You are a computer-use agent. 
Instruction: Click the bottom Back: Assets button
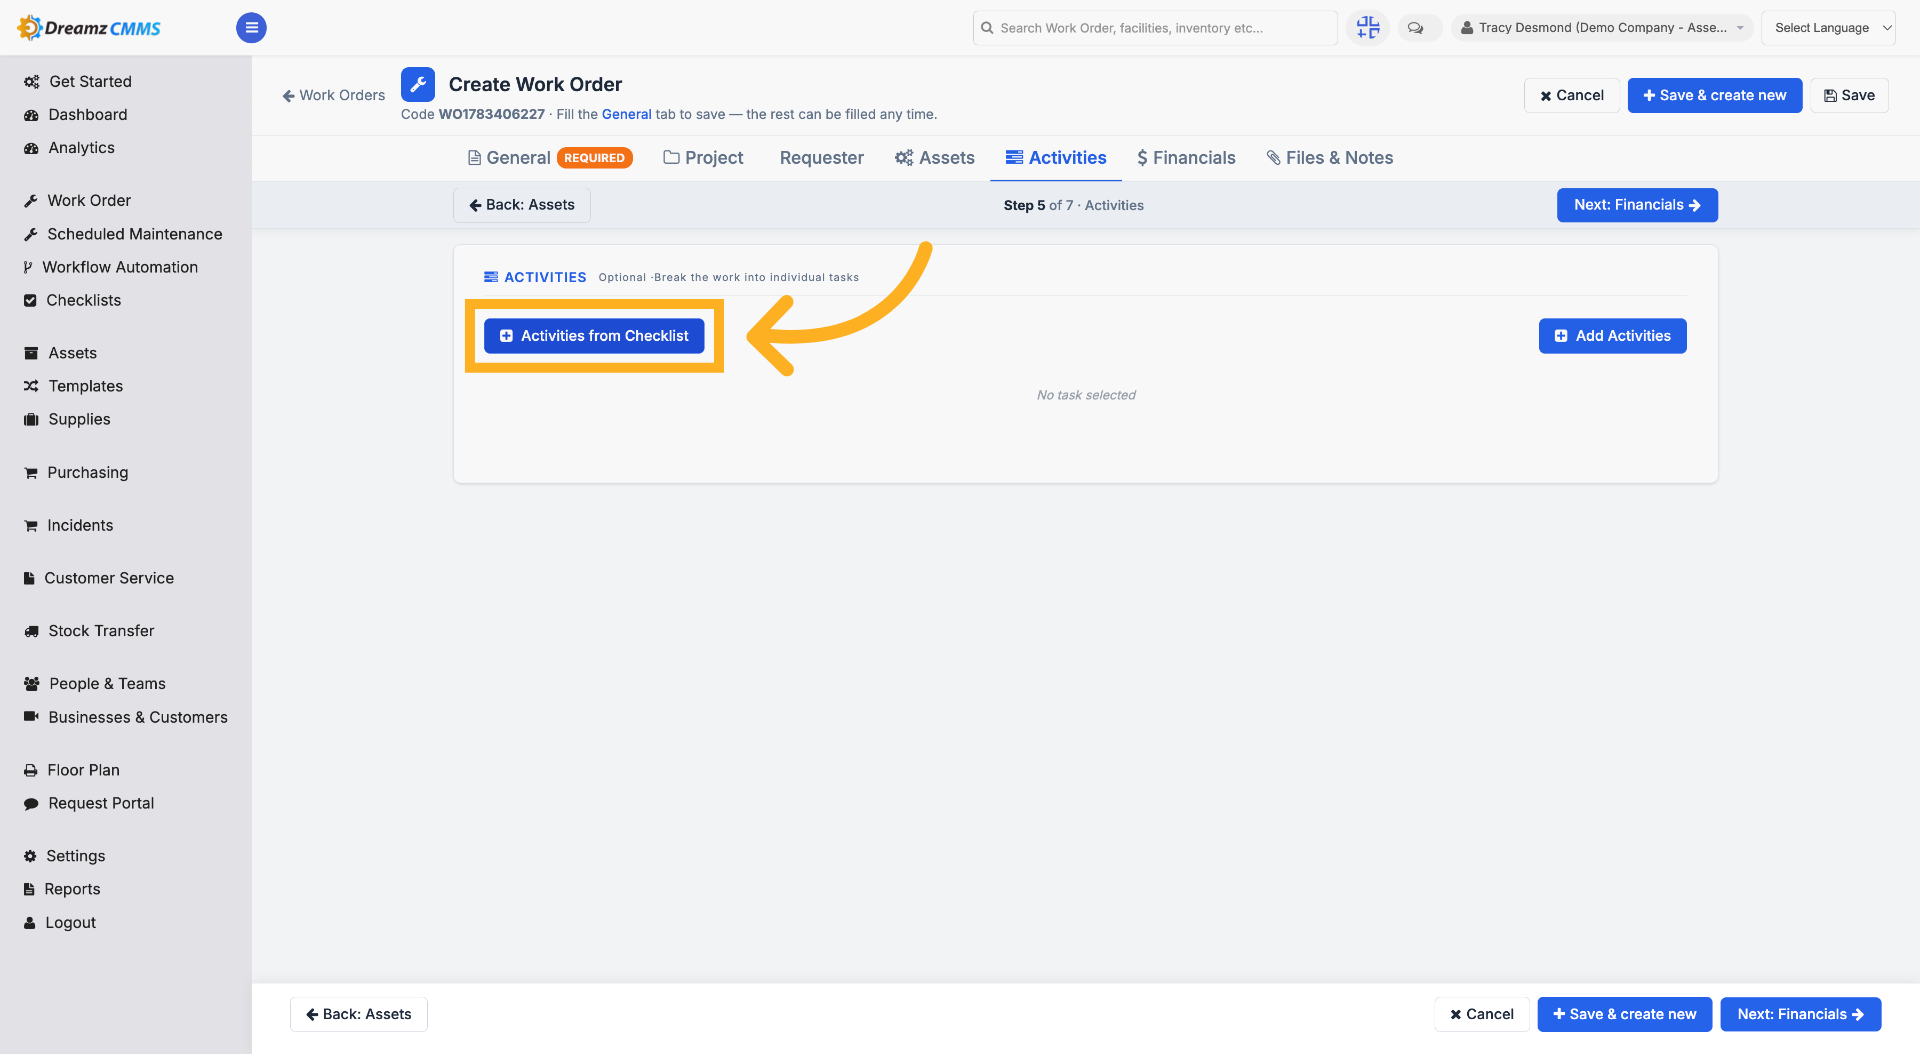tap(358, 1014)
